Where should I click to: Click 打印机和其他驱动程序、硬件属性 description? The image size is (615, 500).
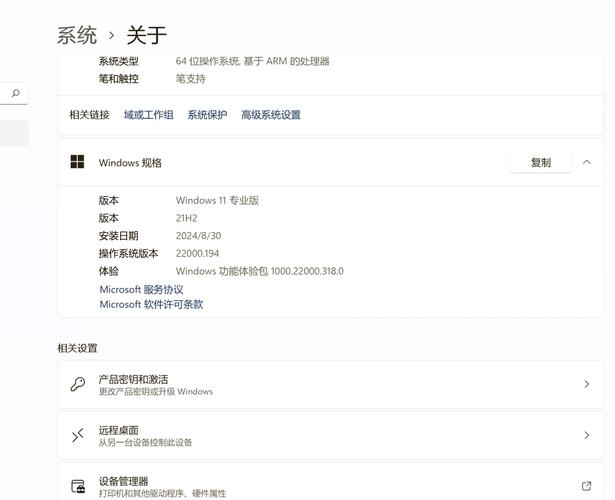click(x=162, y=493)
